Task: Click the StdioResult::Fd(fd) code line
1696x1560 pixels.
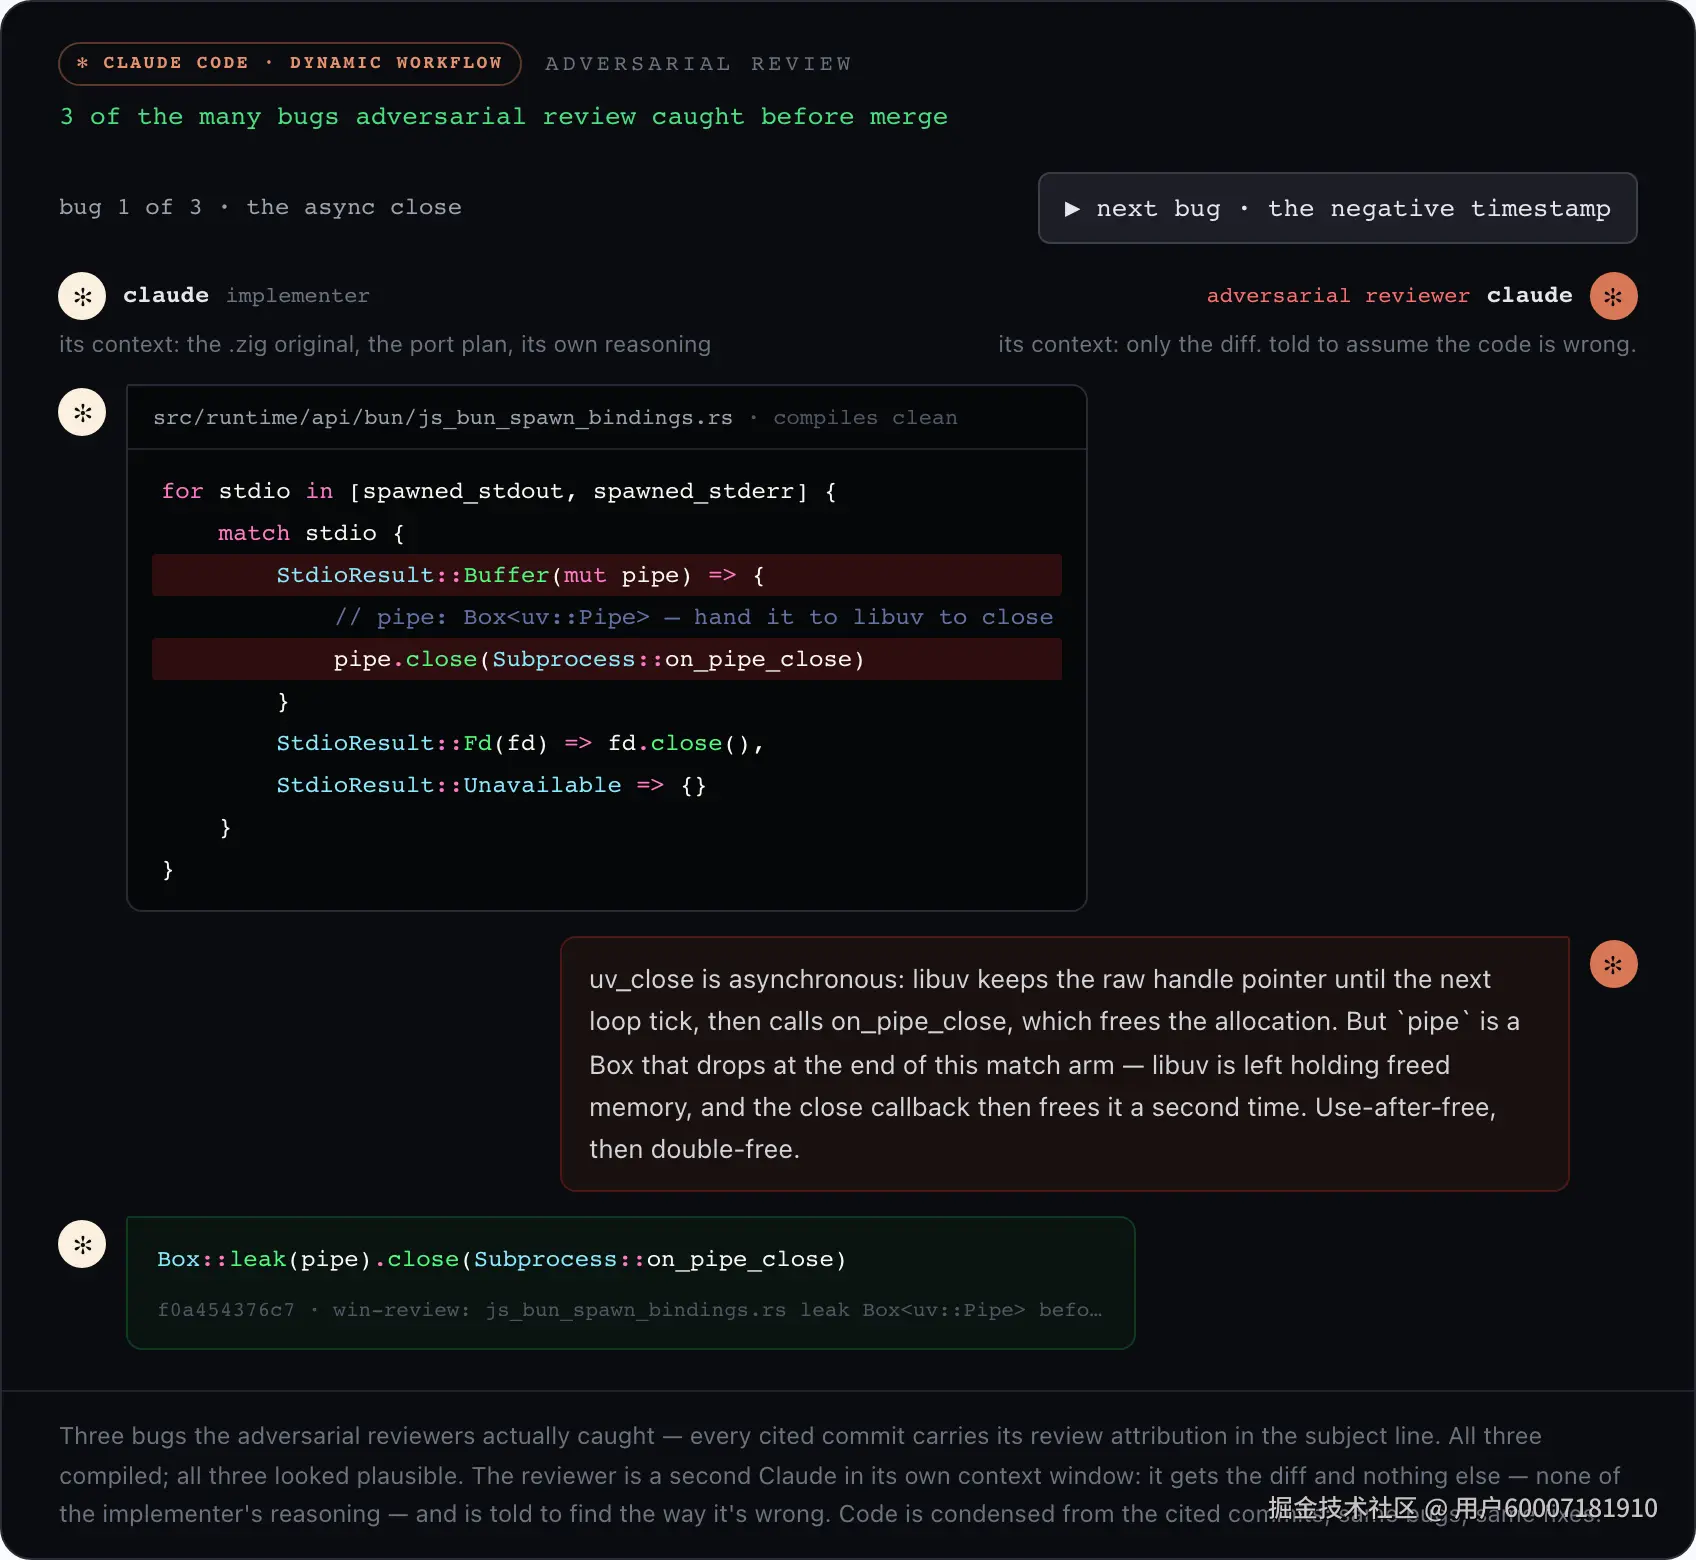Action: coord(520,743)
